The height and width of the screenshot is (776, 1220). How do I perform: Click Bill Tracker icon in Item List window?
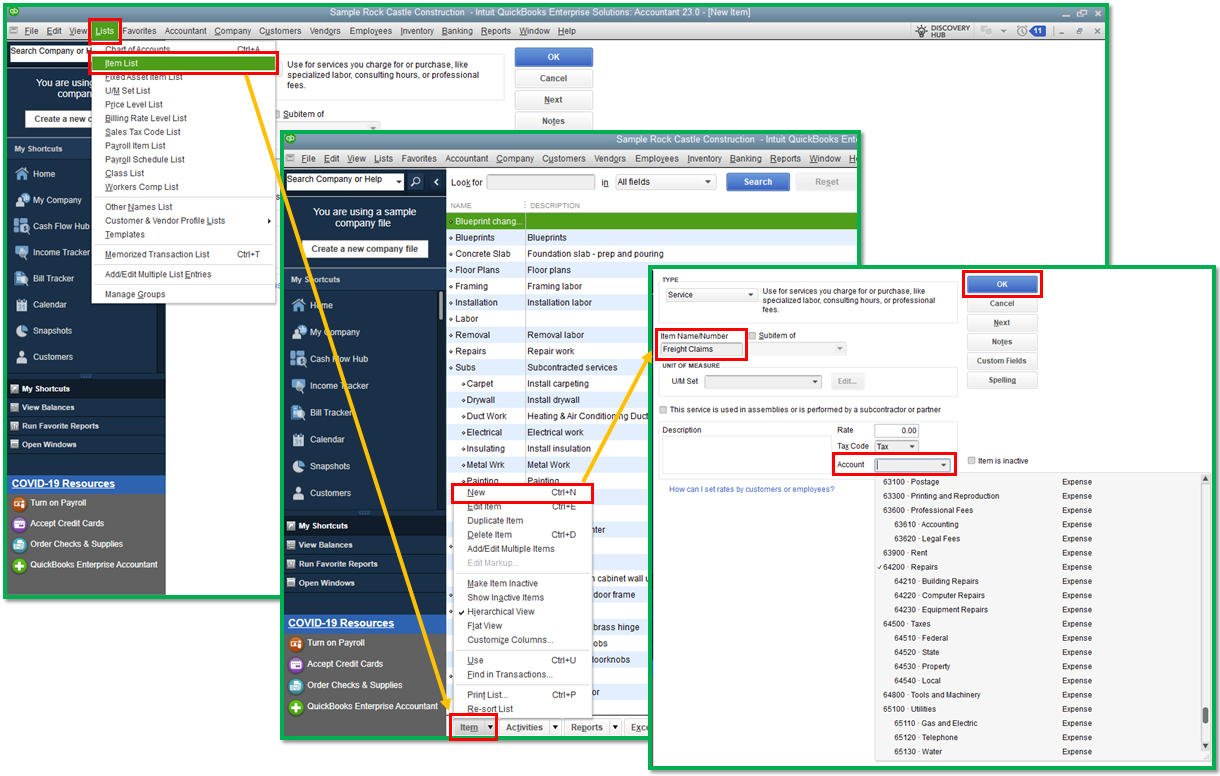tap(298, 412)
